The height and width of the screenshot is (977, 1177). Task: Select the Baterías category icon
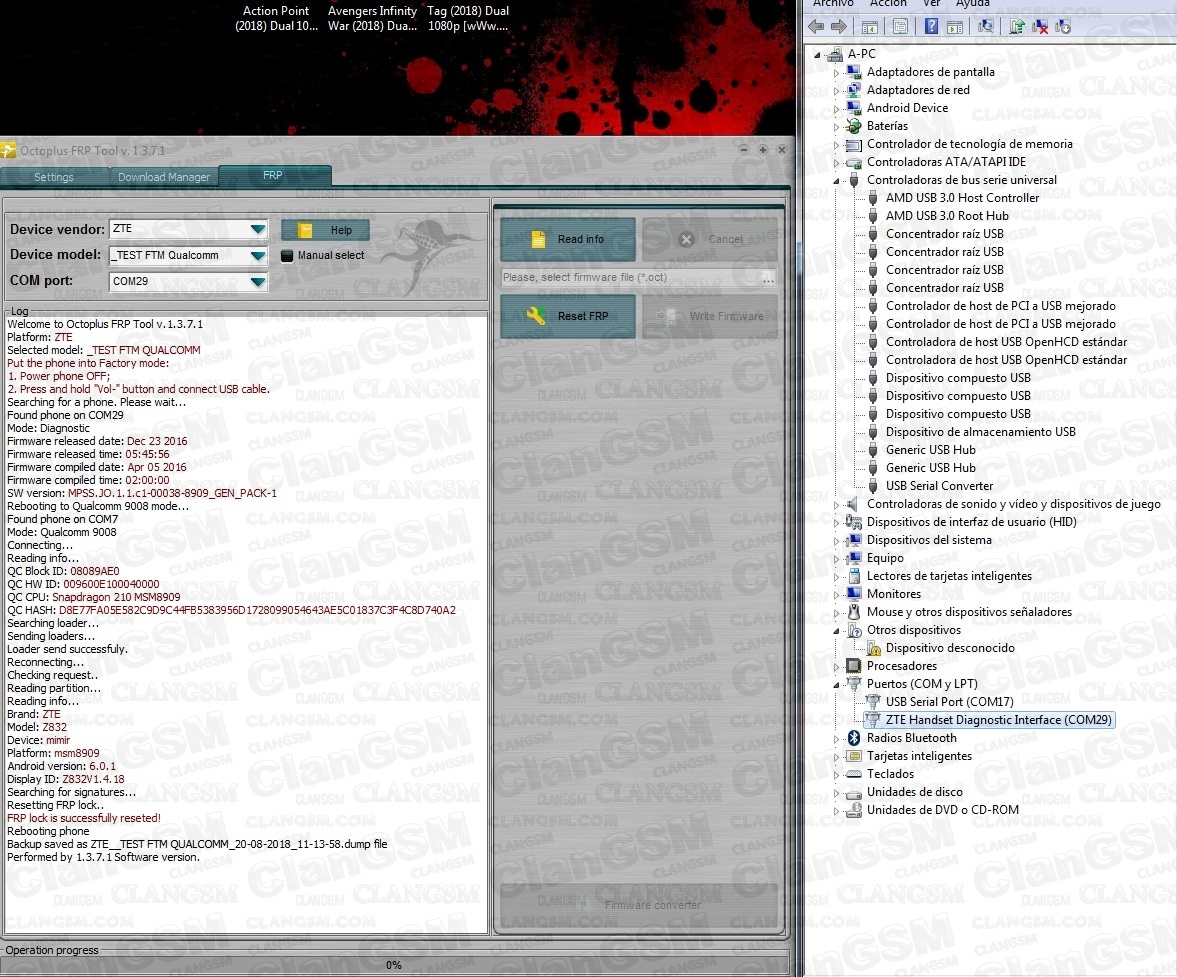point(853,126)
